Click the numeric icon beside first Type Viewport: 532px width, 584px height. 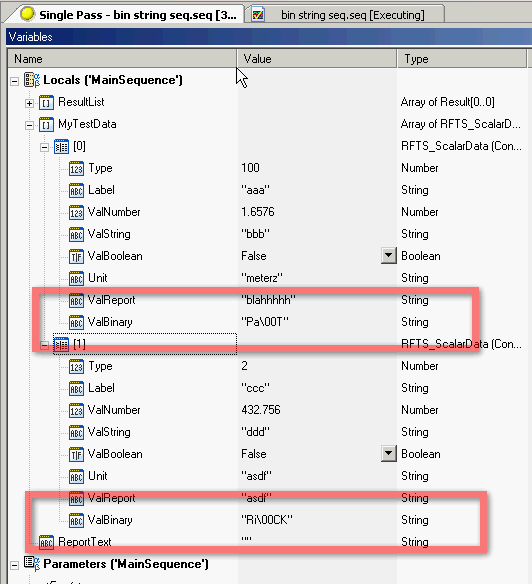[x=76, y=169]
